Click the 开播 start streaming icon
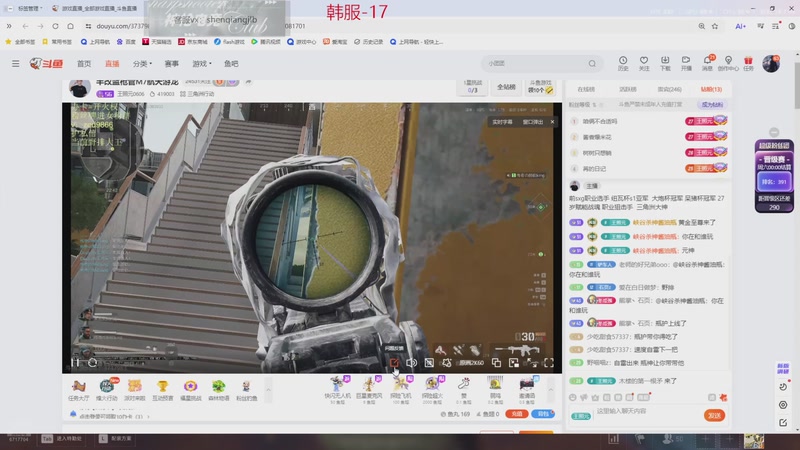 point(686,63)
